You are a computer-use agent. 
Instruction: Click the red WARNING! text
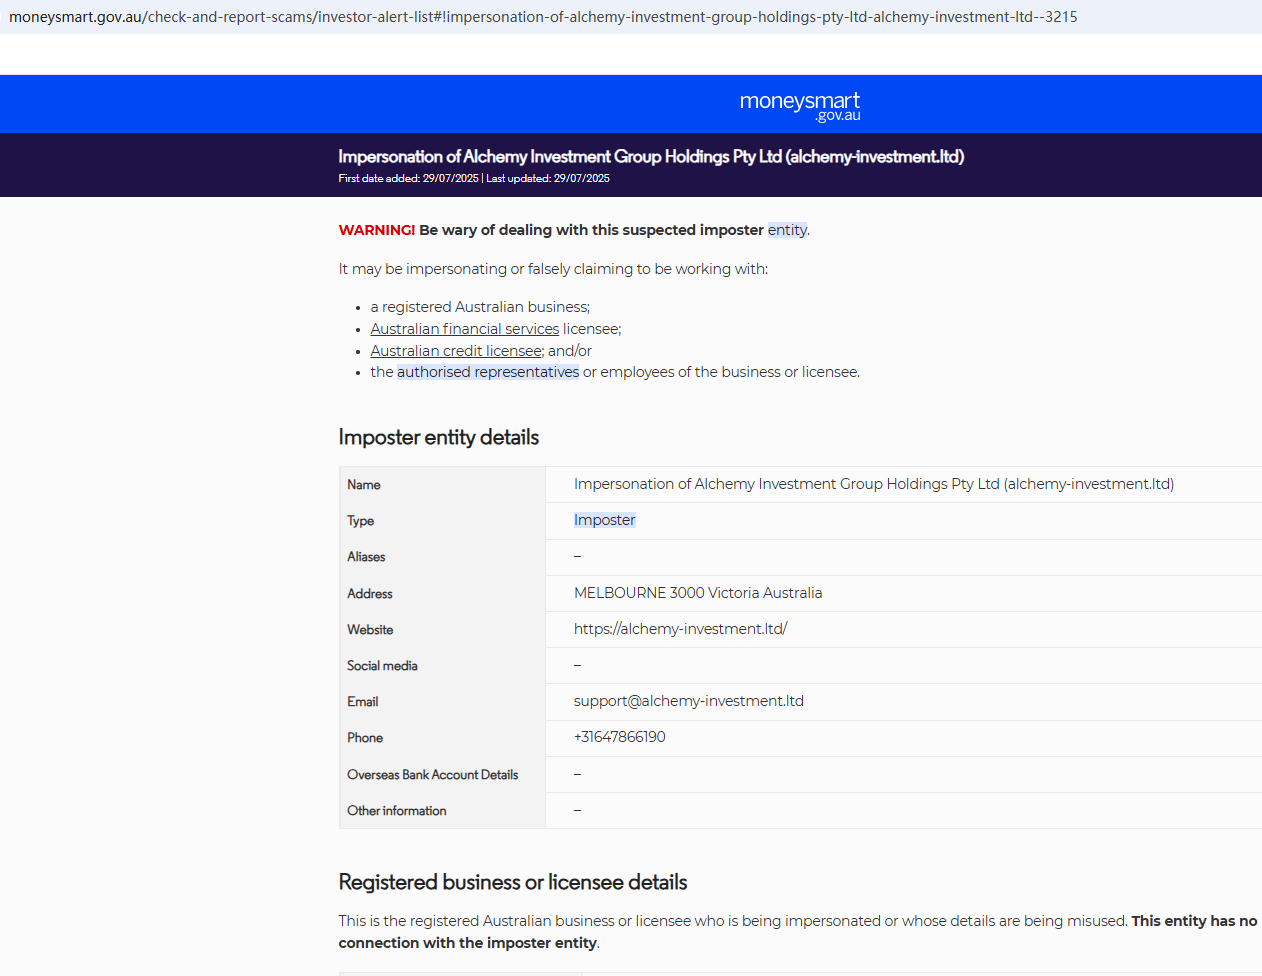tap(376, 230)
